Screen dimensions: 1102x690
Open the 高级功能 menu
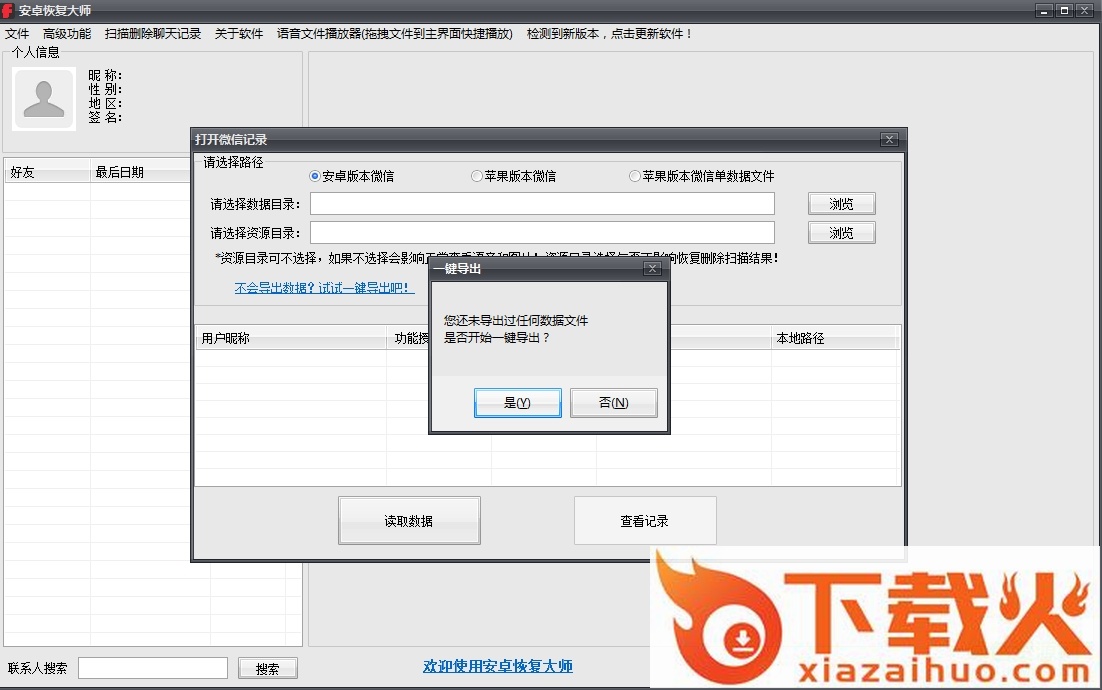click(x=67, y=34)
